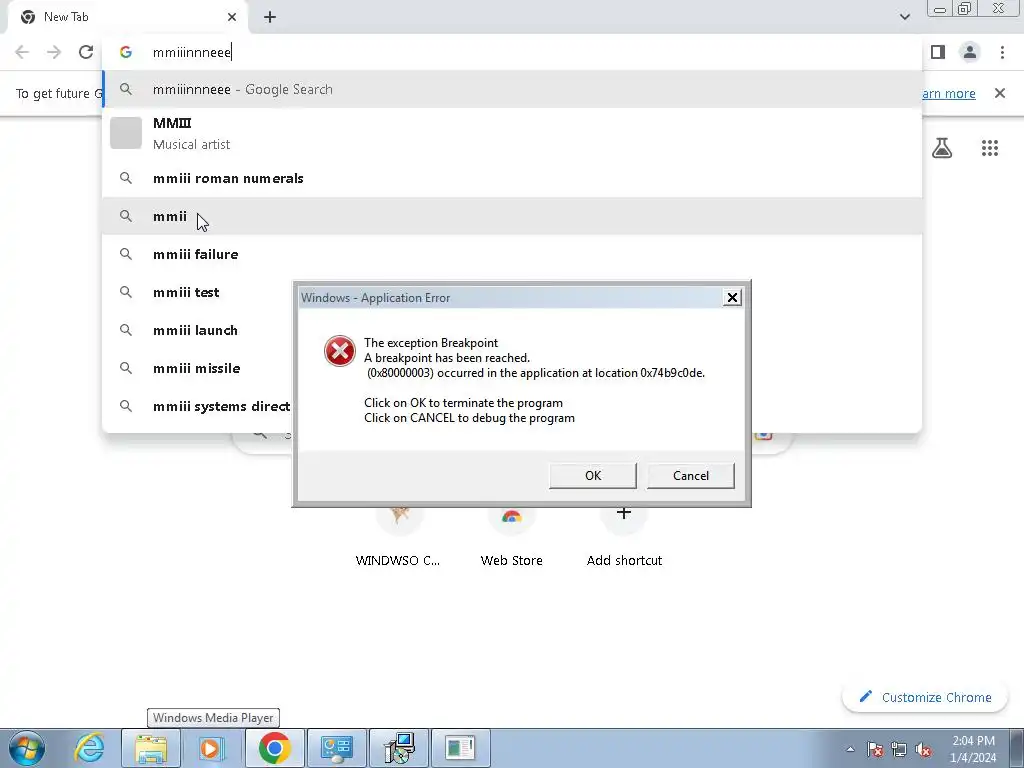Toggle the Chrome side panel icon

(938, 52)
